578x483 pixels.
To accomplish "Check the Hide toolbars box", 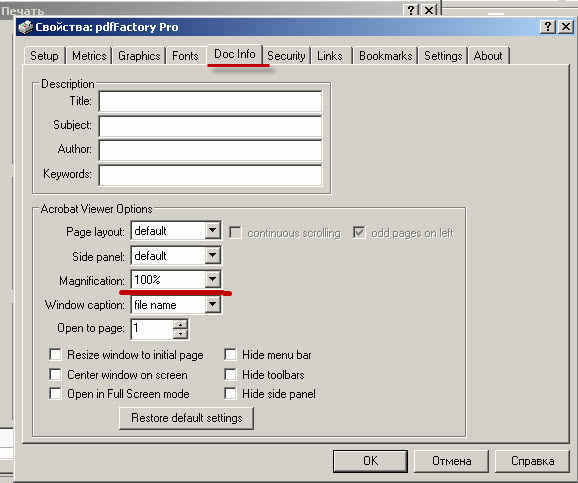I will [x=230, y=375].
